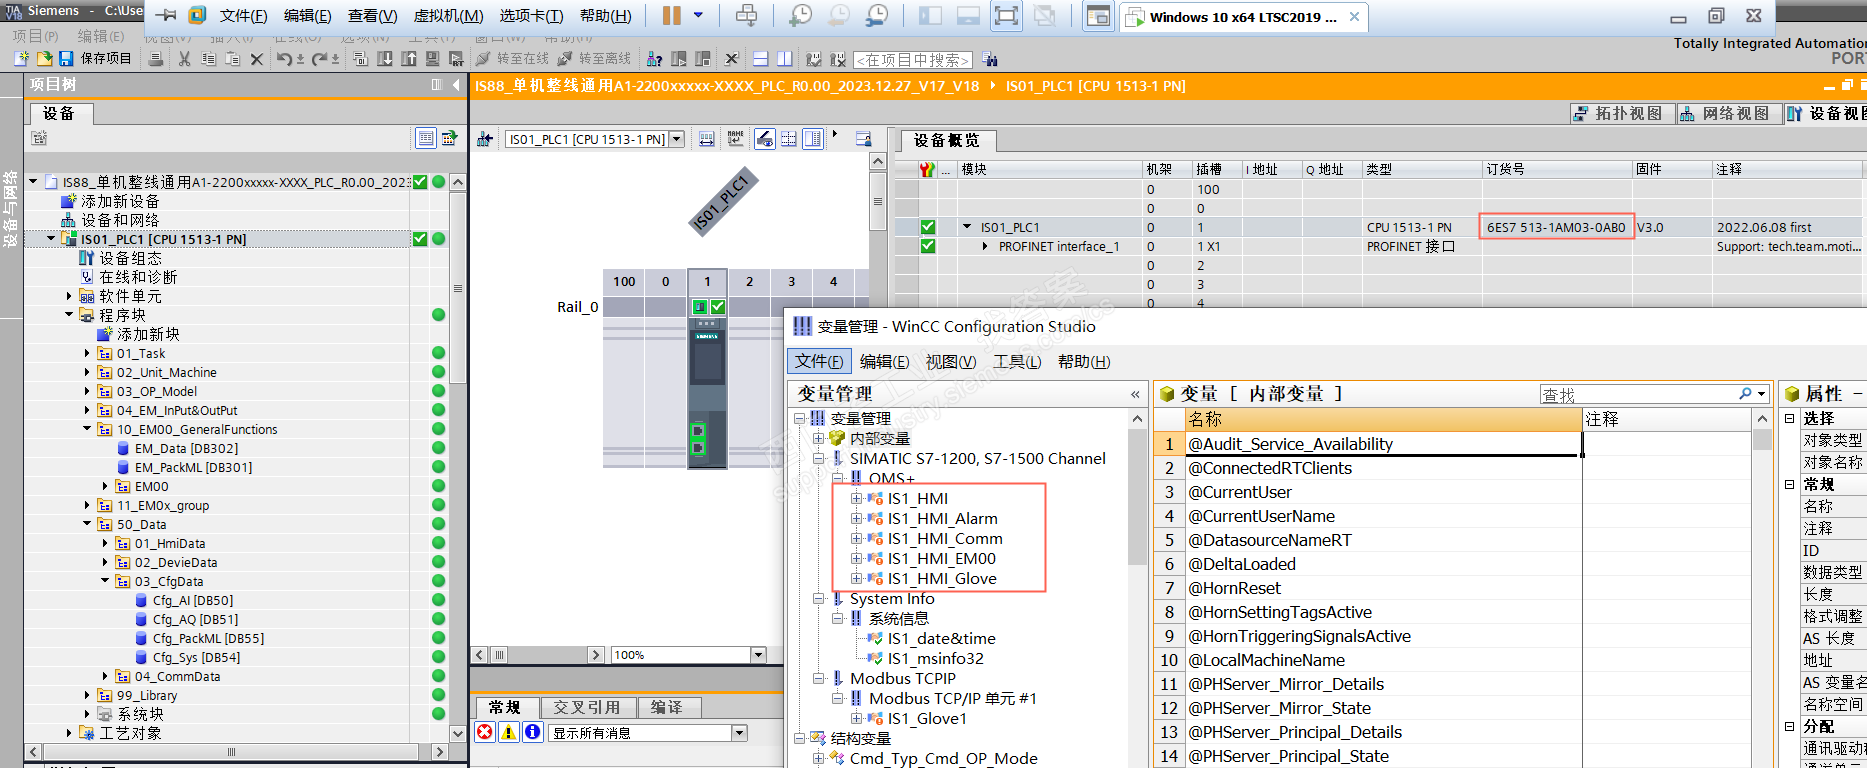Select the EM_Data [DB302] block
Viewport: 1867px width, 768px height.
tap(186, 448)
